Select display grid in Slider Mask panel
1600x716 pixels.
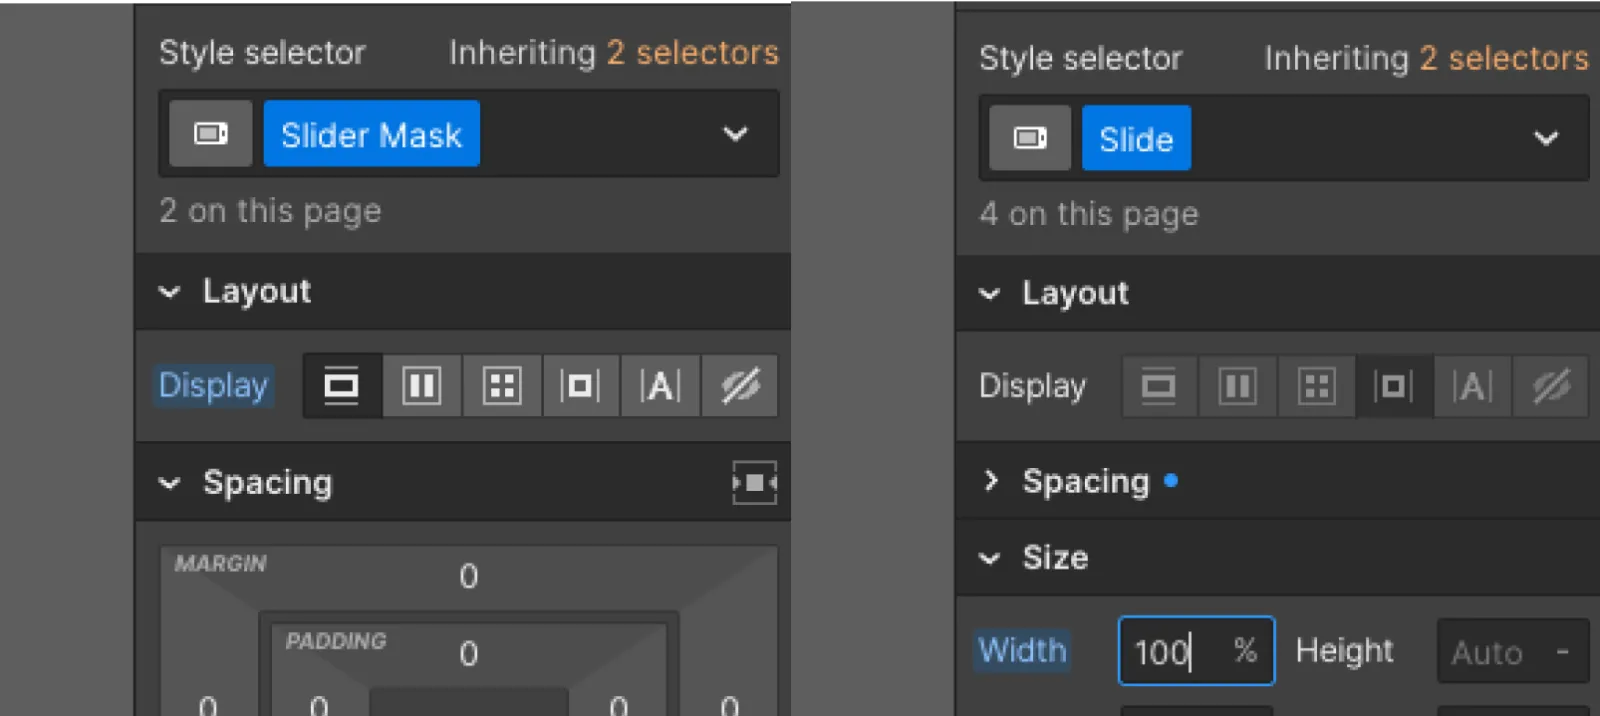click(x=501, y=385)
